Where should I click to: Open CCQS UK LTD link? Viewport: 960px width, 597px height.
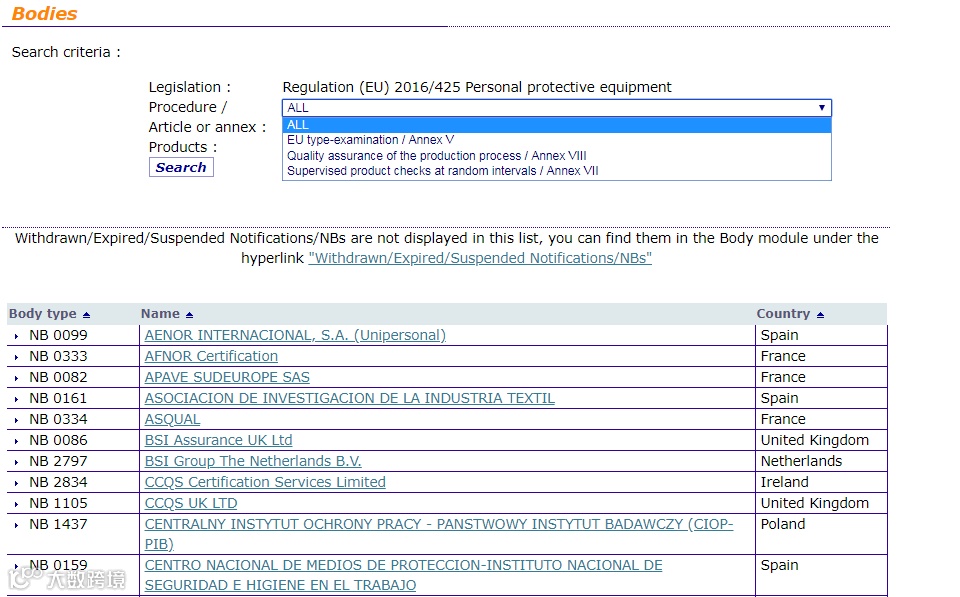190,503
